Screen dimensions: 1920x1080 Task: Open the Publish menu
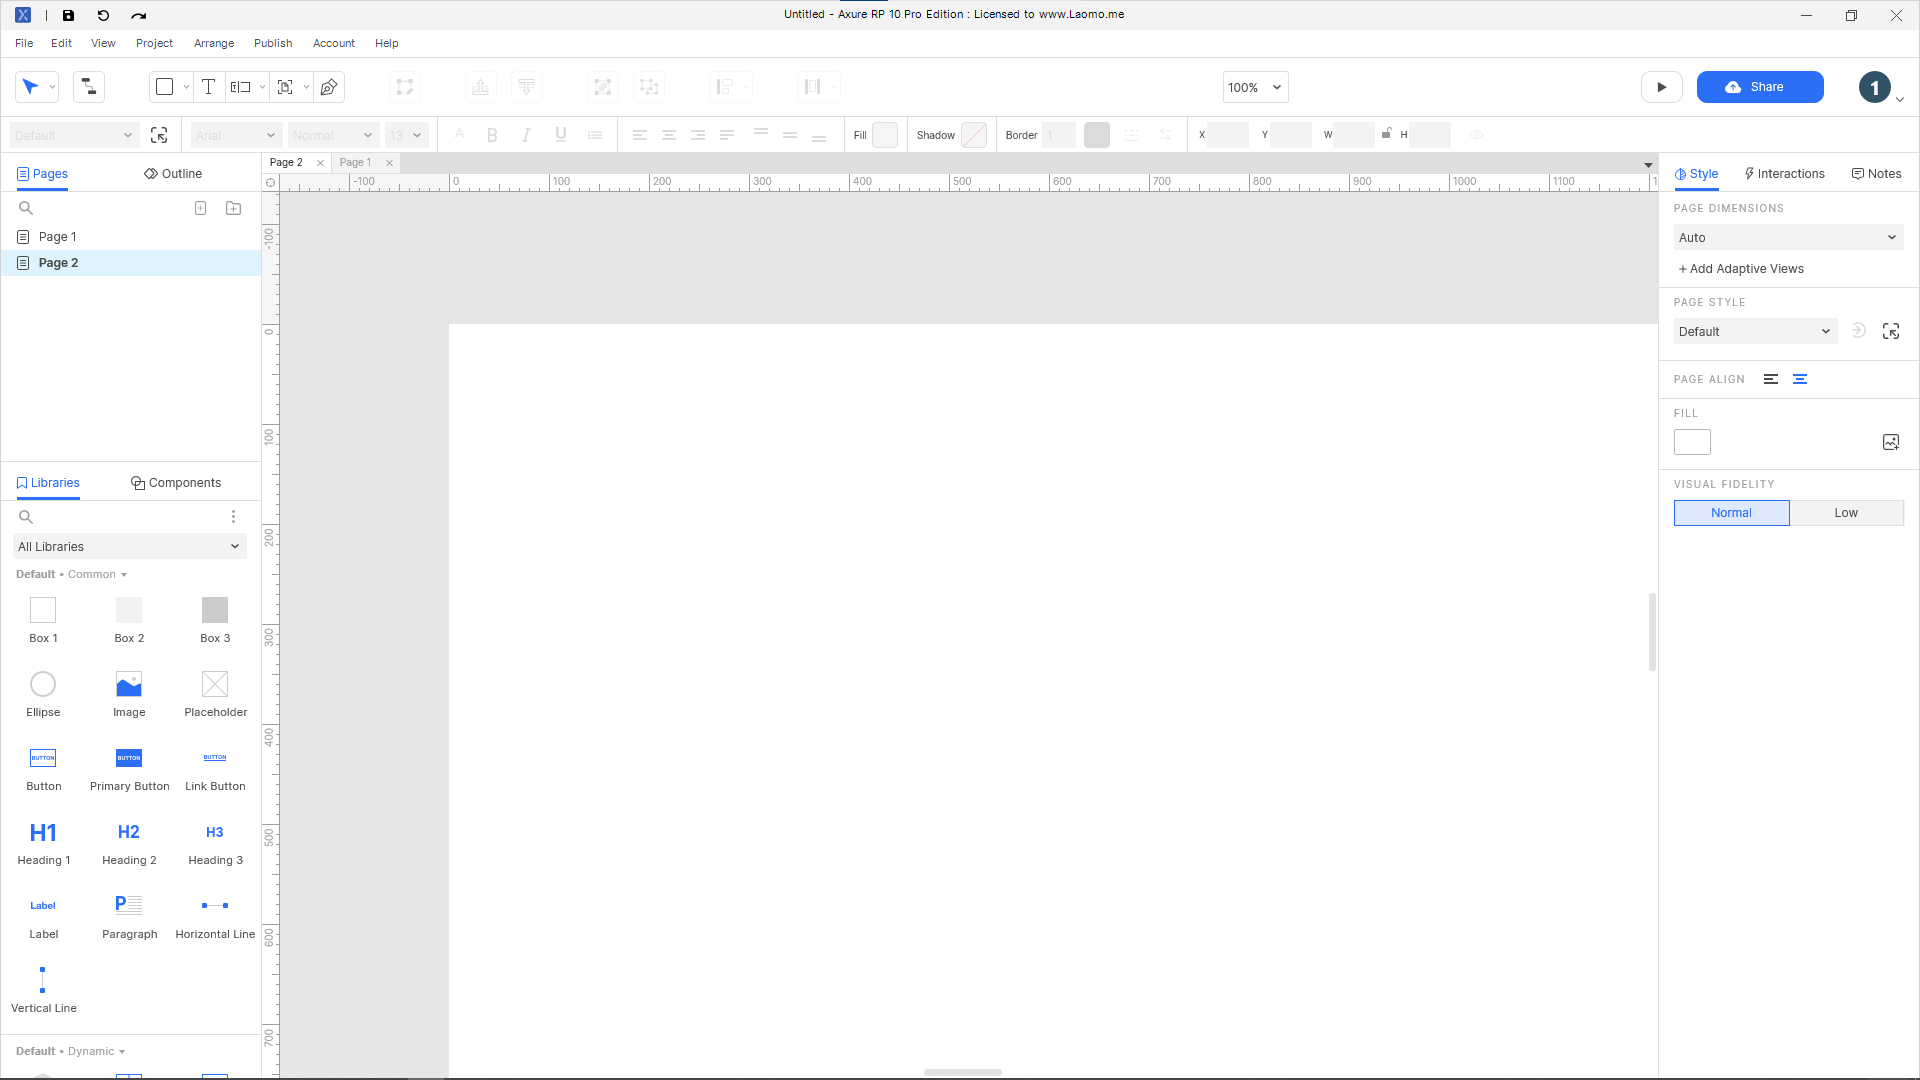(x=273, y=43)
